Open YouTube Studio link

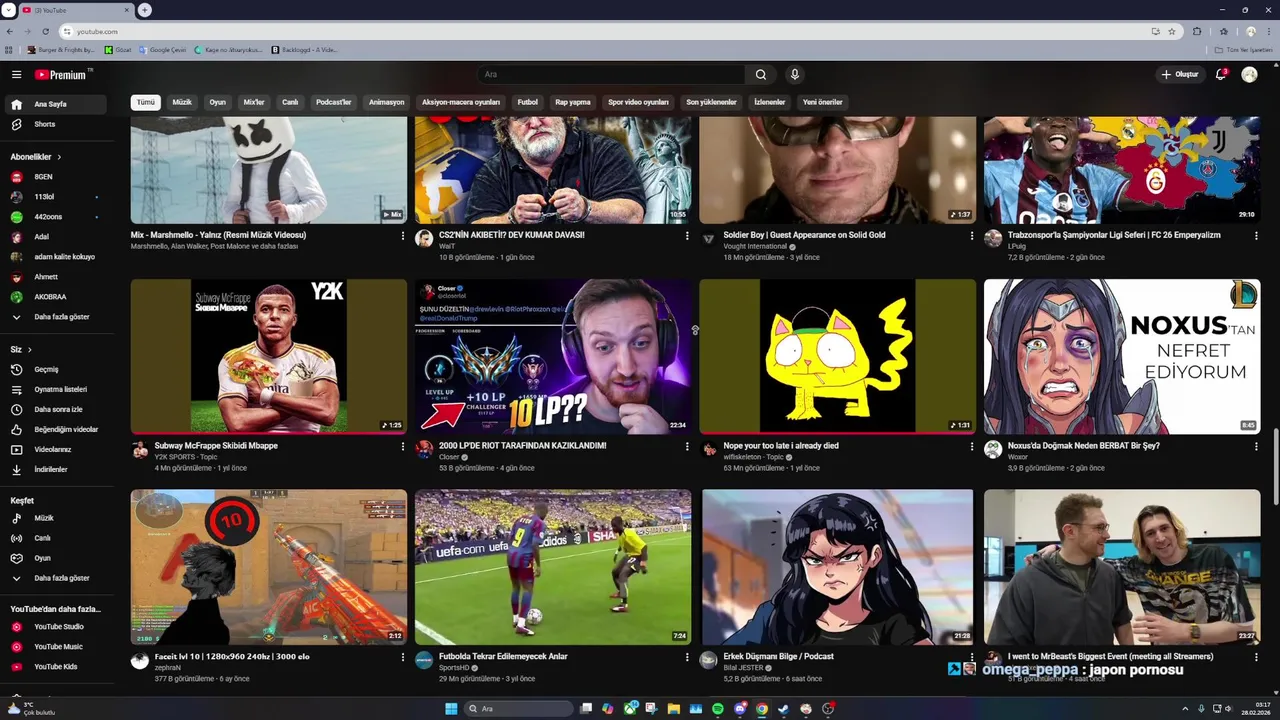tap(58, 627)
